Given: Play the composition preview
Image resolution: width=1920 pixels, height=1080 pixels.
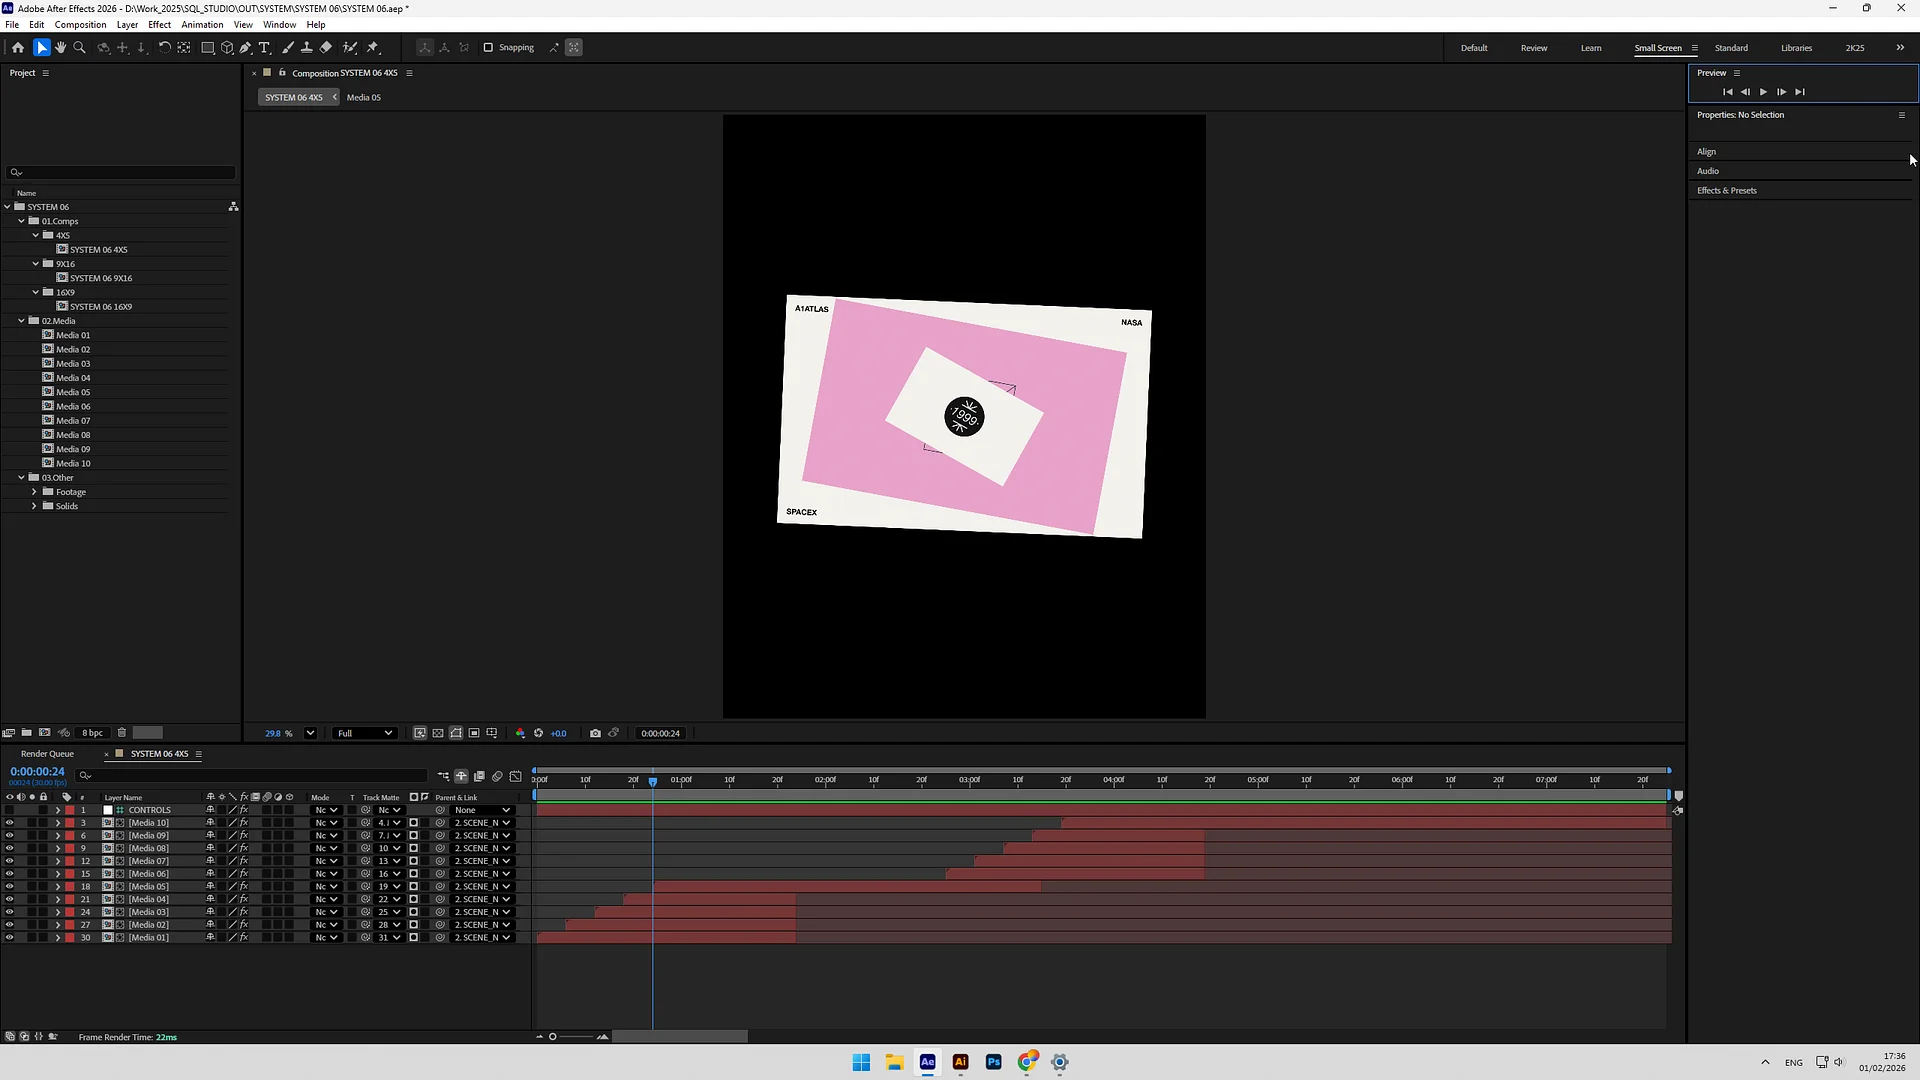Looking at the screenshot, I should [x=1763, y=92].
